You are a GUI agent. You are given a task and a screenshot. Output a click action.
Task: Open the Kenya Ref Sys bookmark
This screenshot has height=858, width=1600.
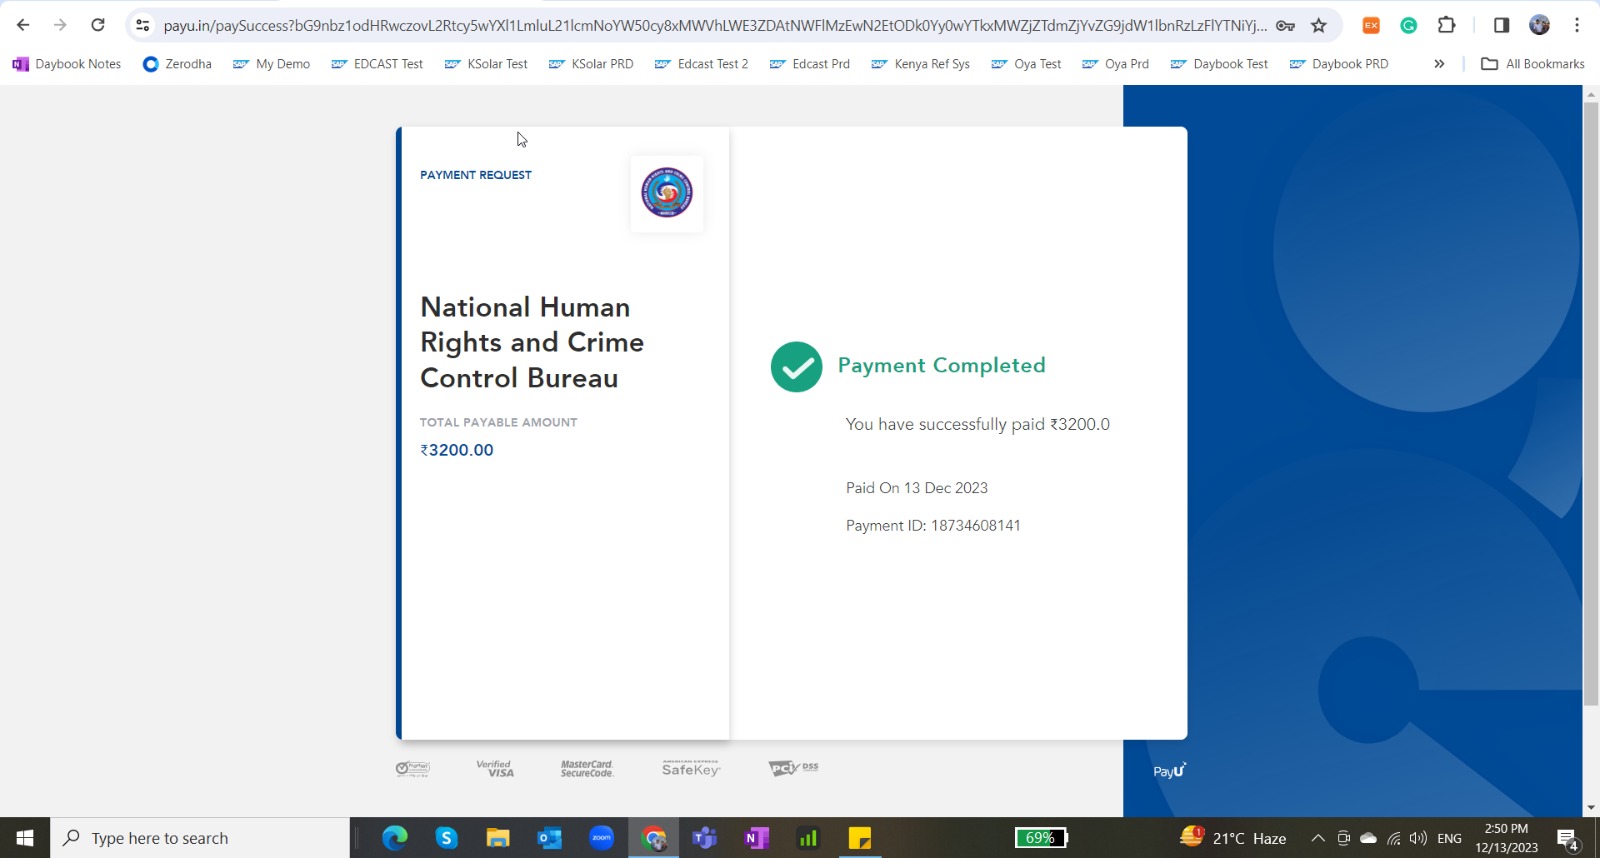point(921,64)
